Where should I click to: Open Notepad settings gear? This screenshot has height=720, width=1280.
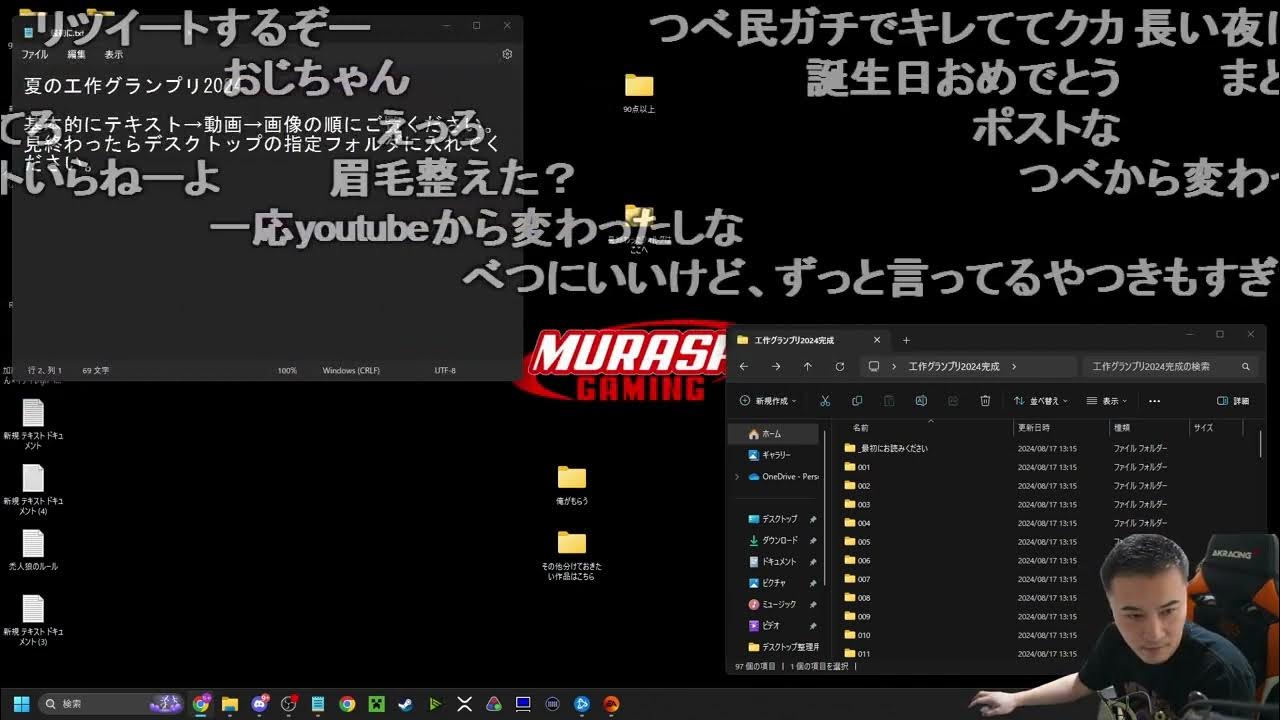507,54
